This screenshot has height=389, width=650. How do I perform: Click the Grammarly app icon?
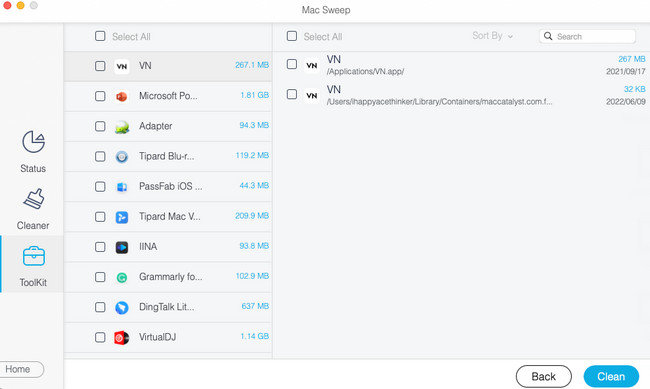[121, 277]
